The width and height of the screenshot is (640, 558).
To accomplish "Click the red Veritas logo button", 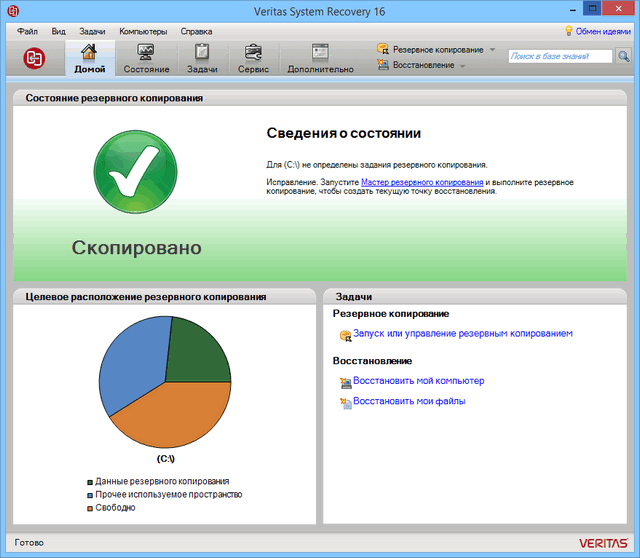I will click(x=35, y=57).
